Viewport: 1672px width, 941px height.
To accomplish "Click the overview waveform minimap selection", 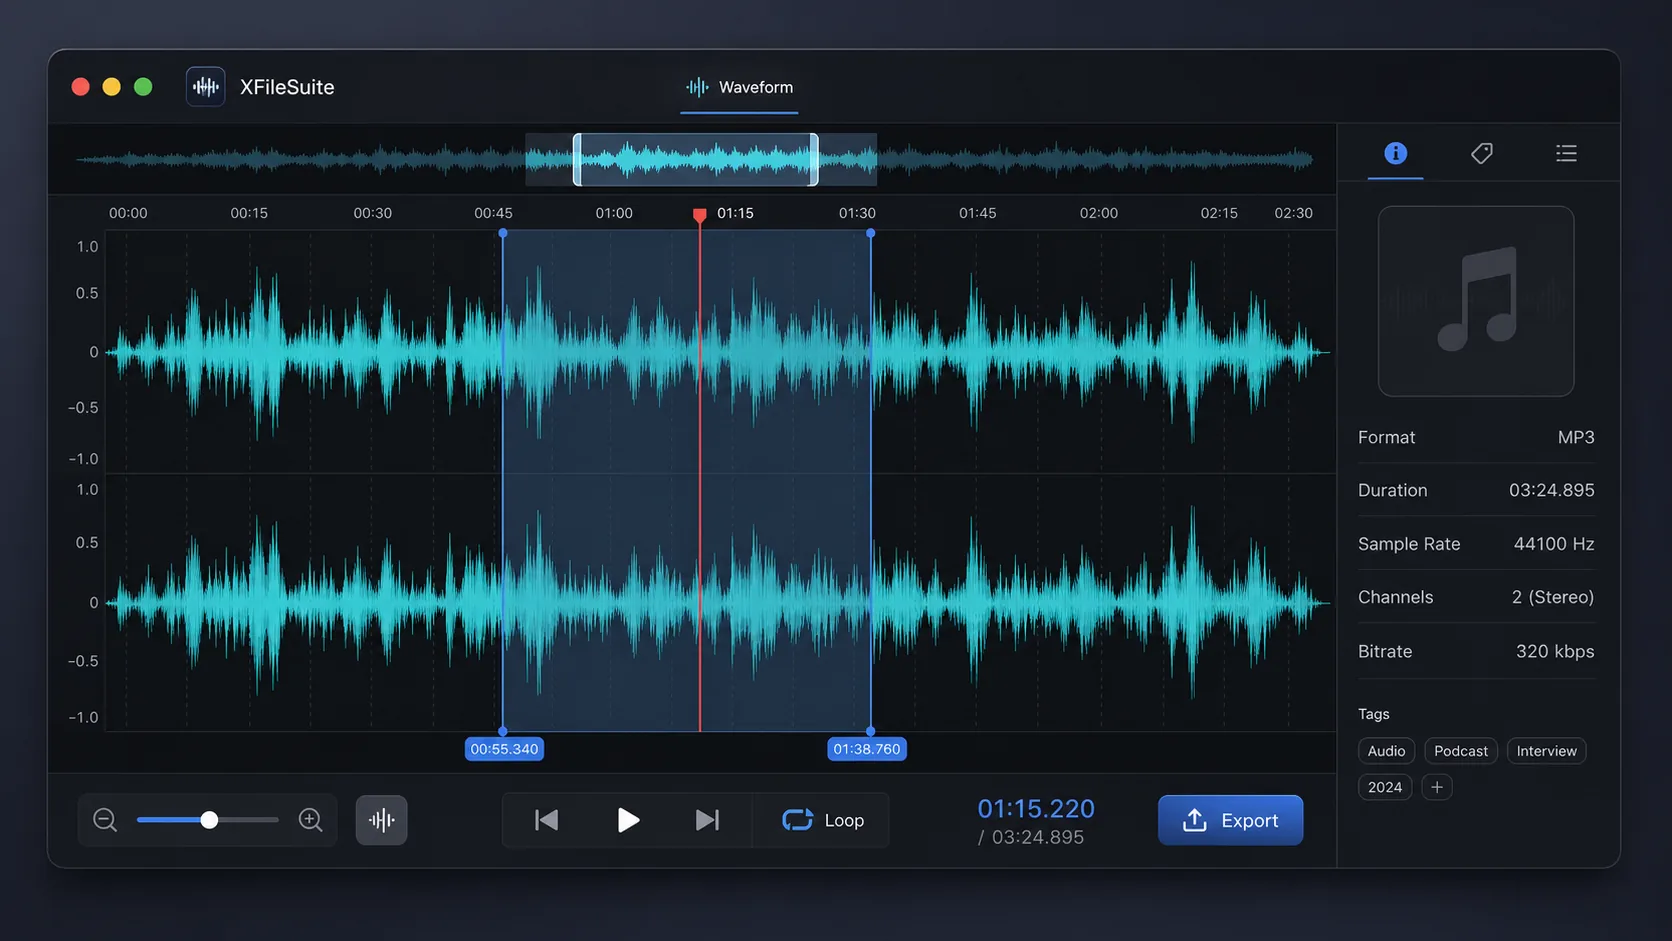I will click(x=696, y=159).
